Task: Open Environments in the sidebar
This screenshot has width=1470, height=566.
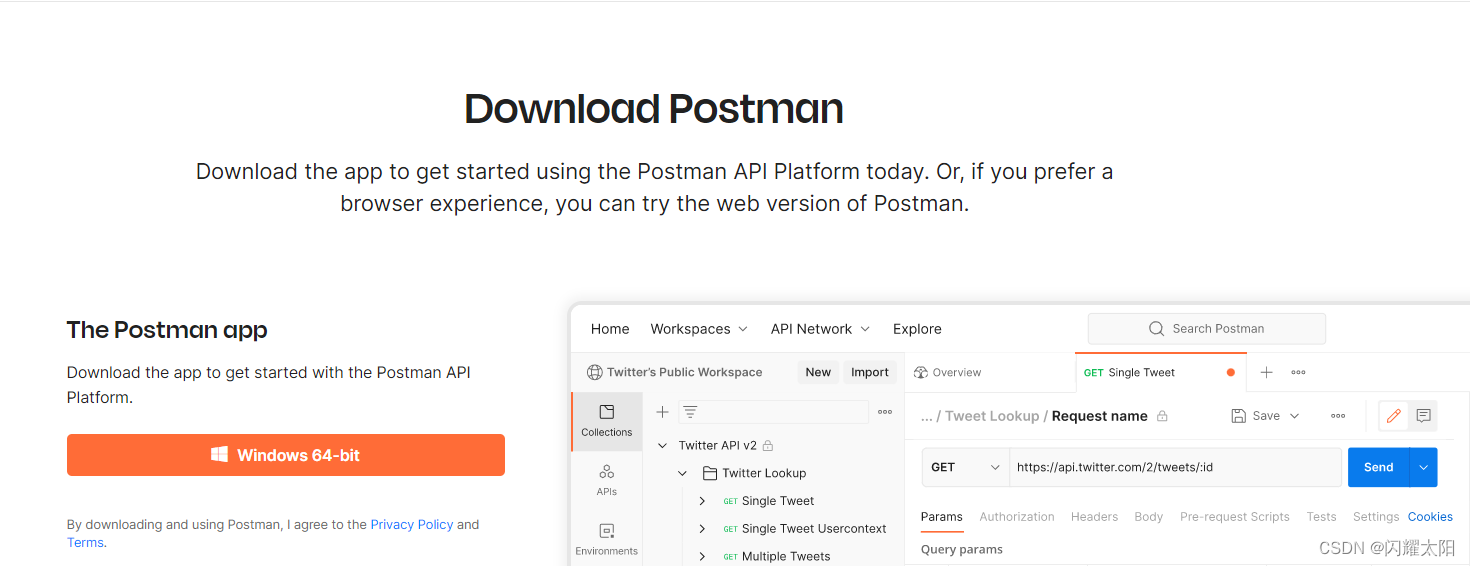Action: (607, 539)
